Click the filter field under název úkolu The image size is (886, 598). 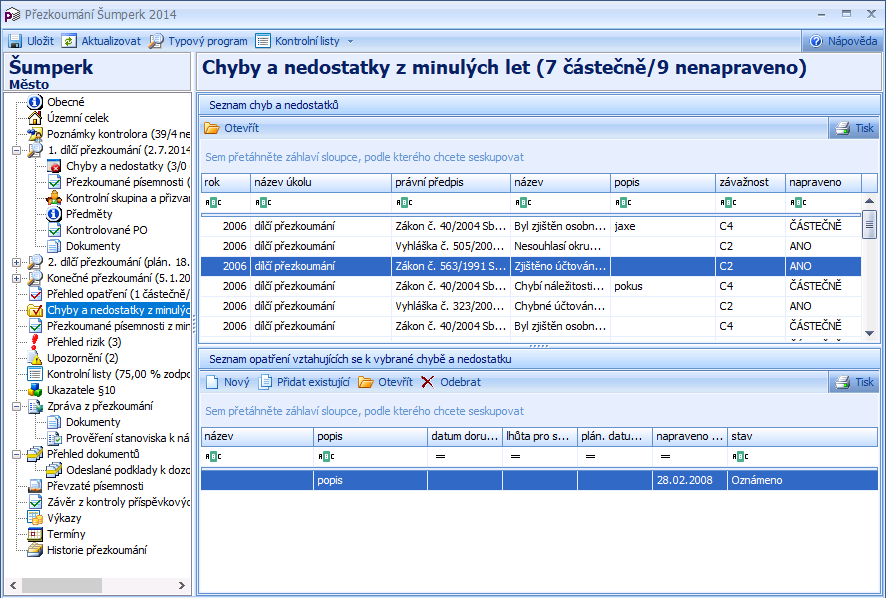coord(321,202)
